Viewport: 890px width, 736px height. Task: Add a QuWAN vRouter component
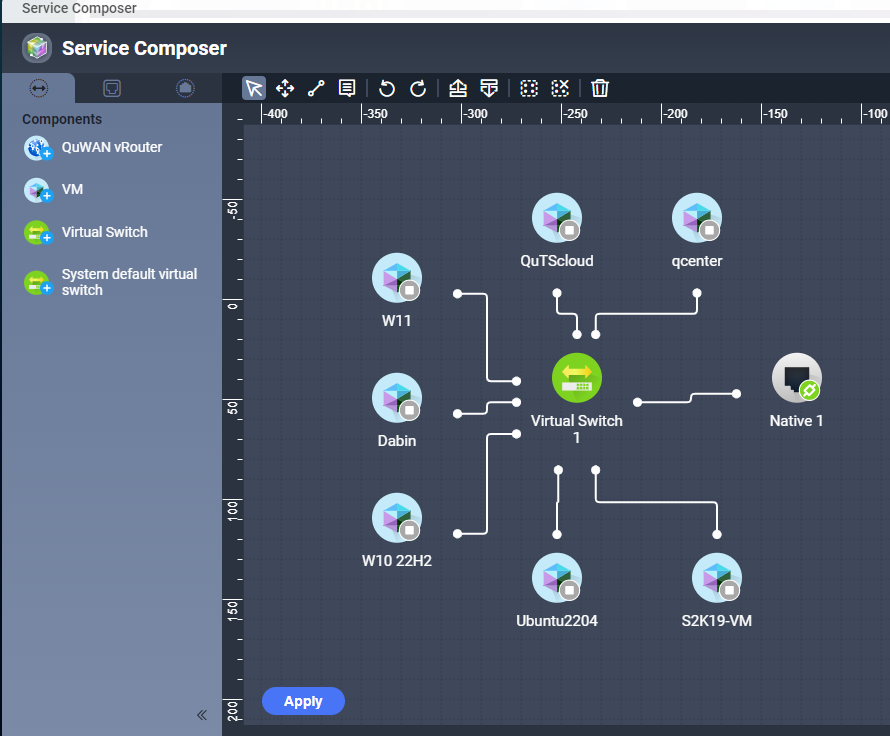(94, 148)
